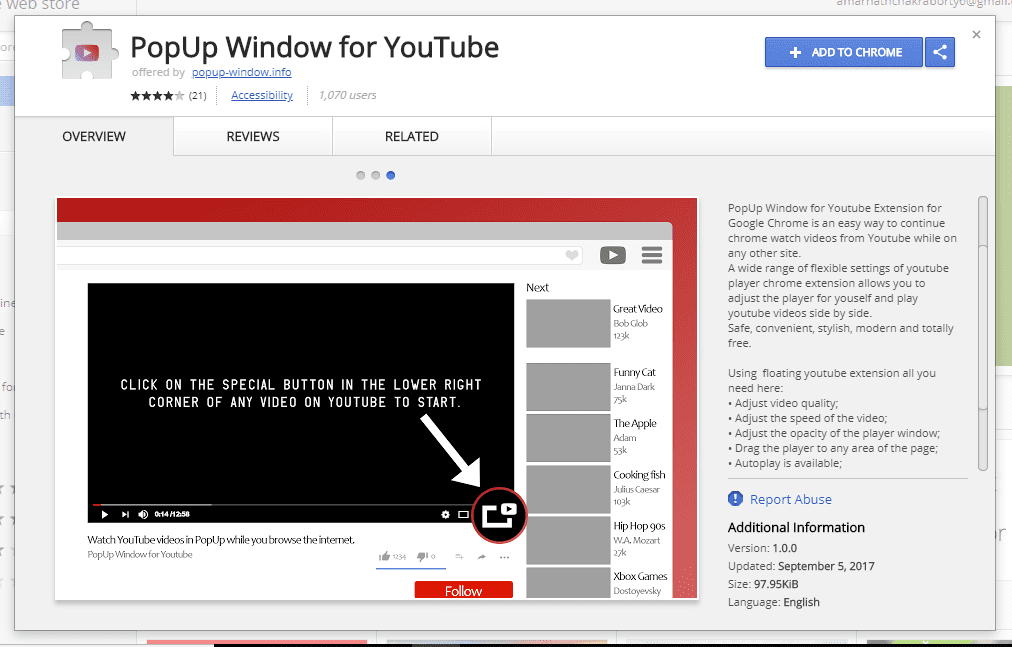Open the Accessibility category link
Screen dimensions: 1012x647
262,96
